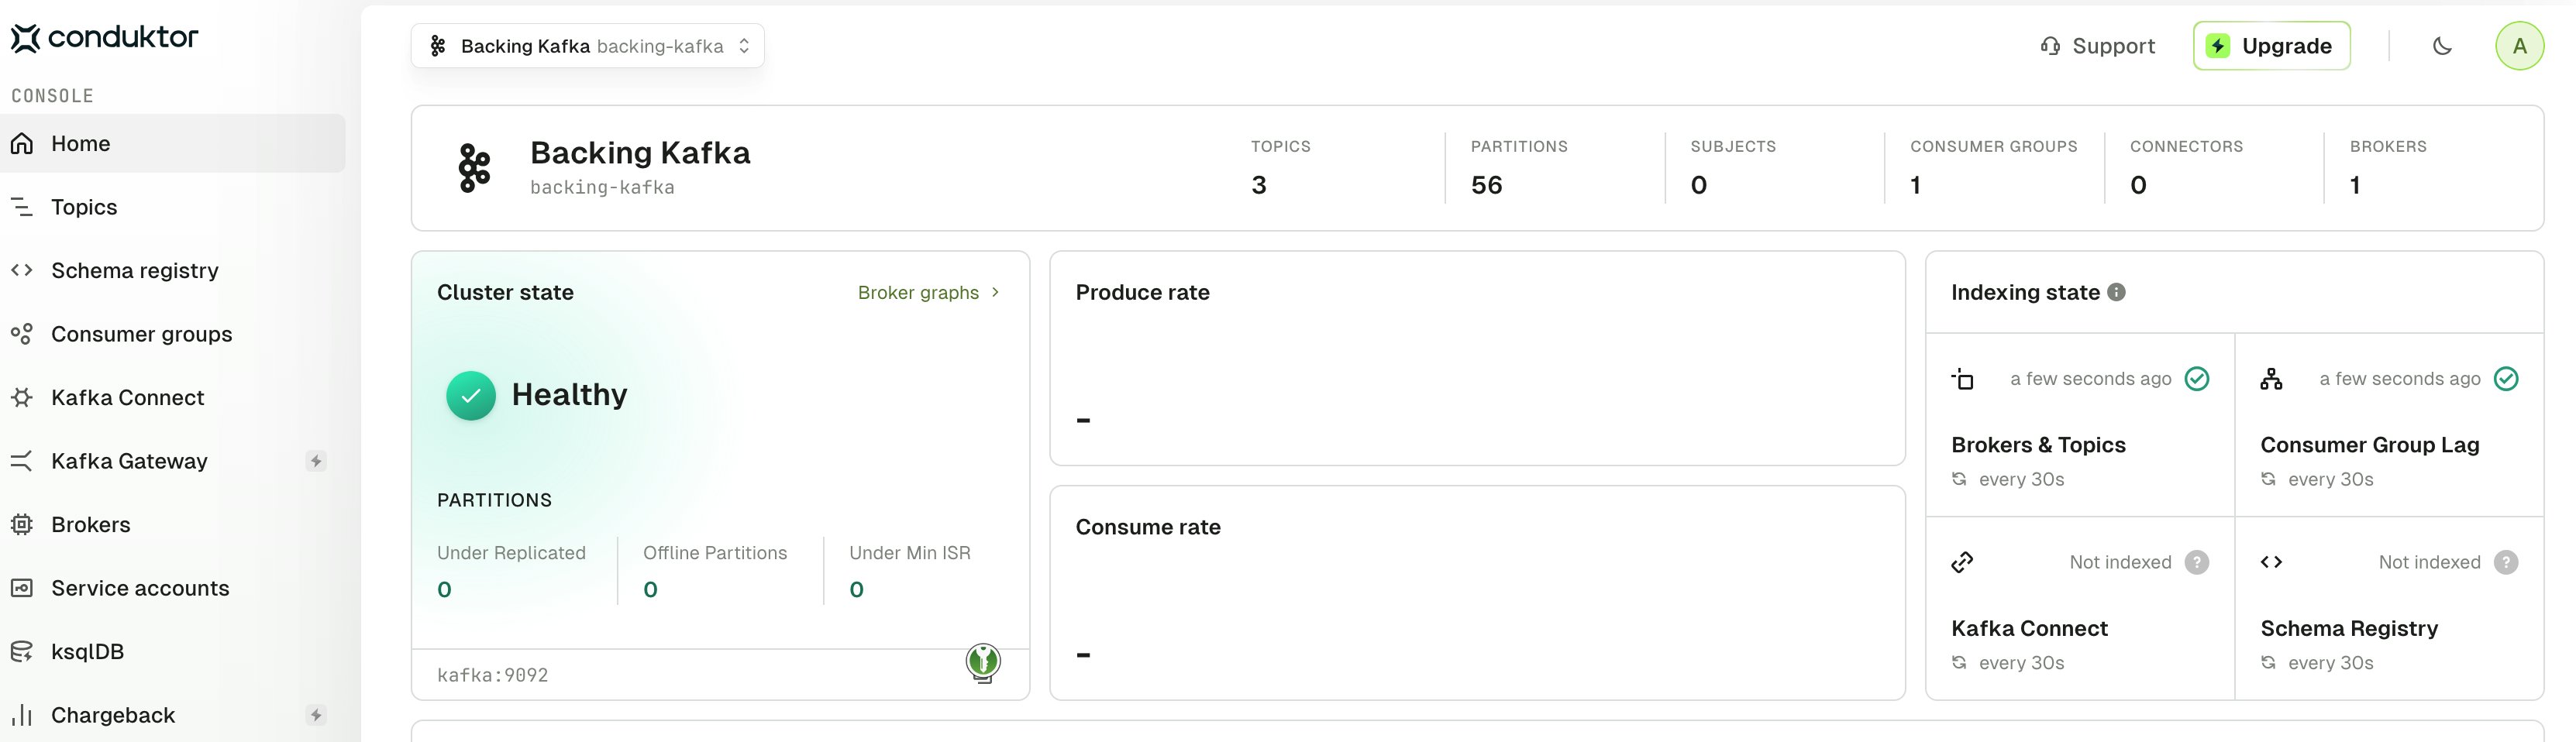Click the kafka:9092 address
The height and width of the screenshot is (742, 2576).
click(x=493, y=676)
